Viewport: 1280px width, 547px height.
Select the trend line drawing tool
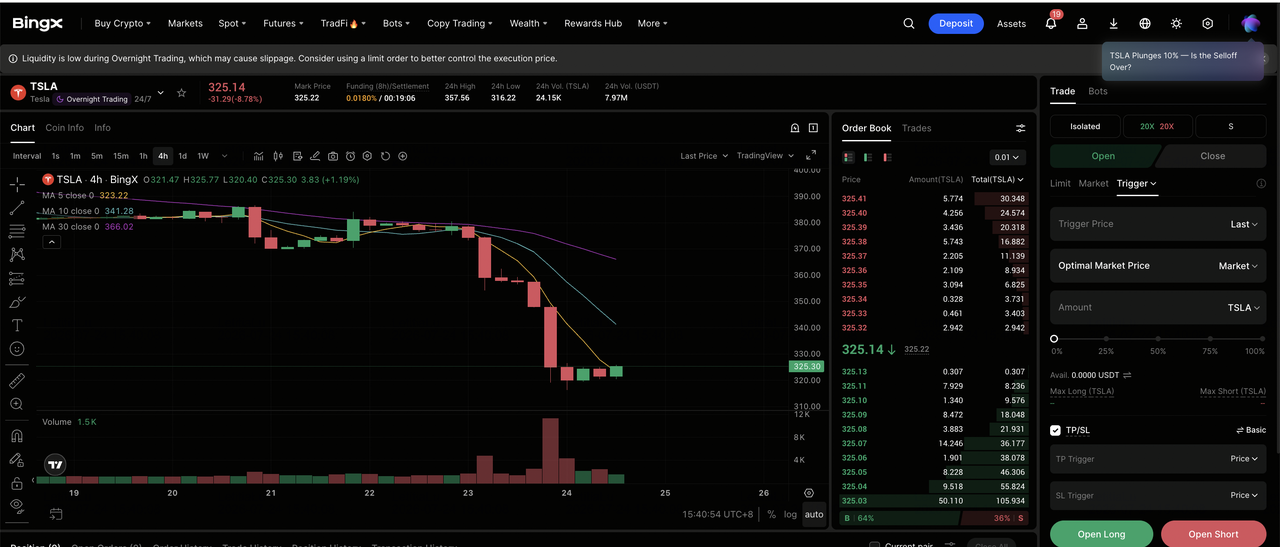click(17, 208)
